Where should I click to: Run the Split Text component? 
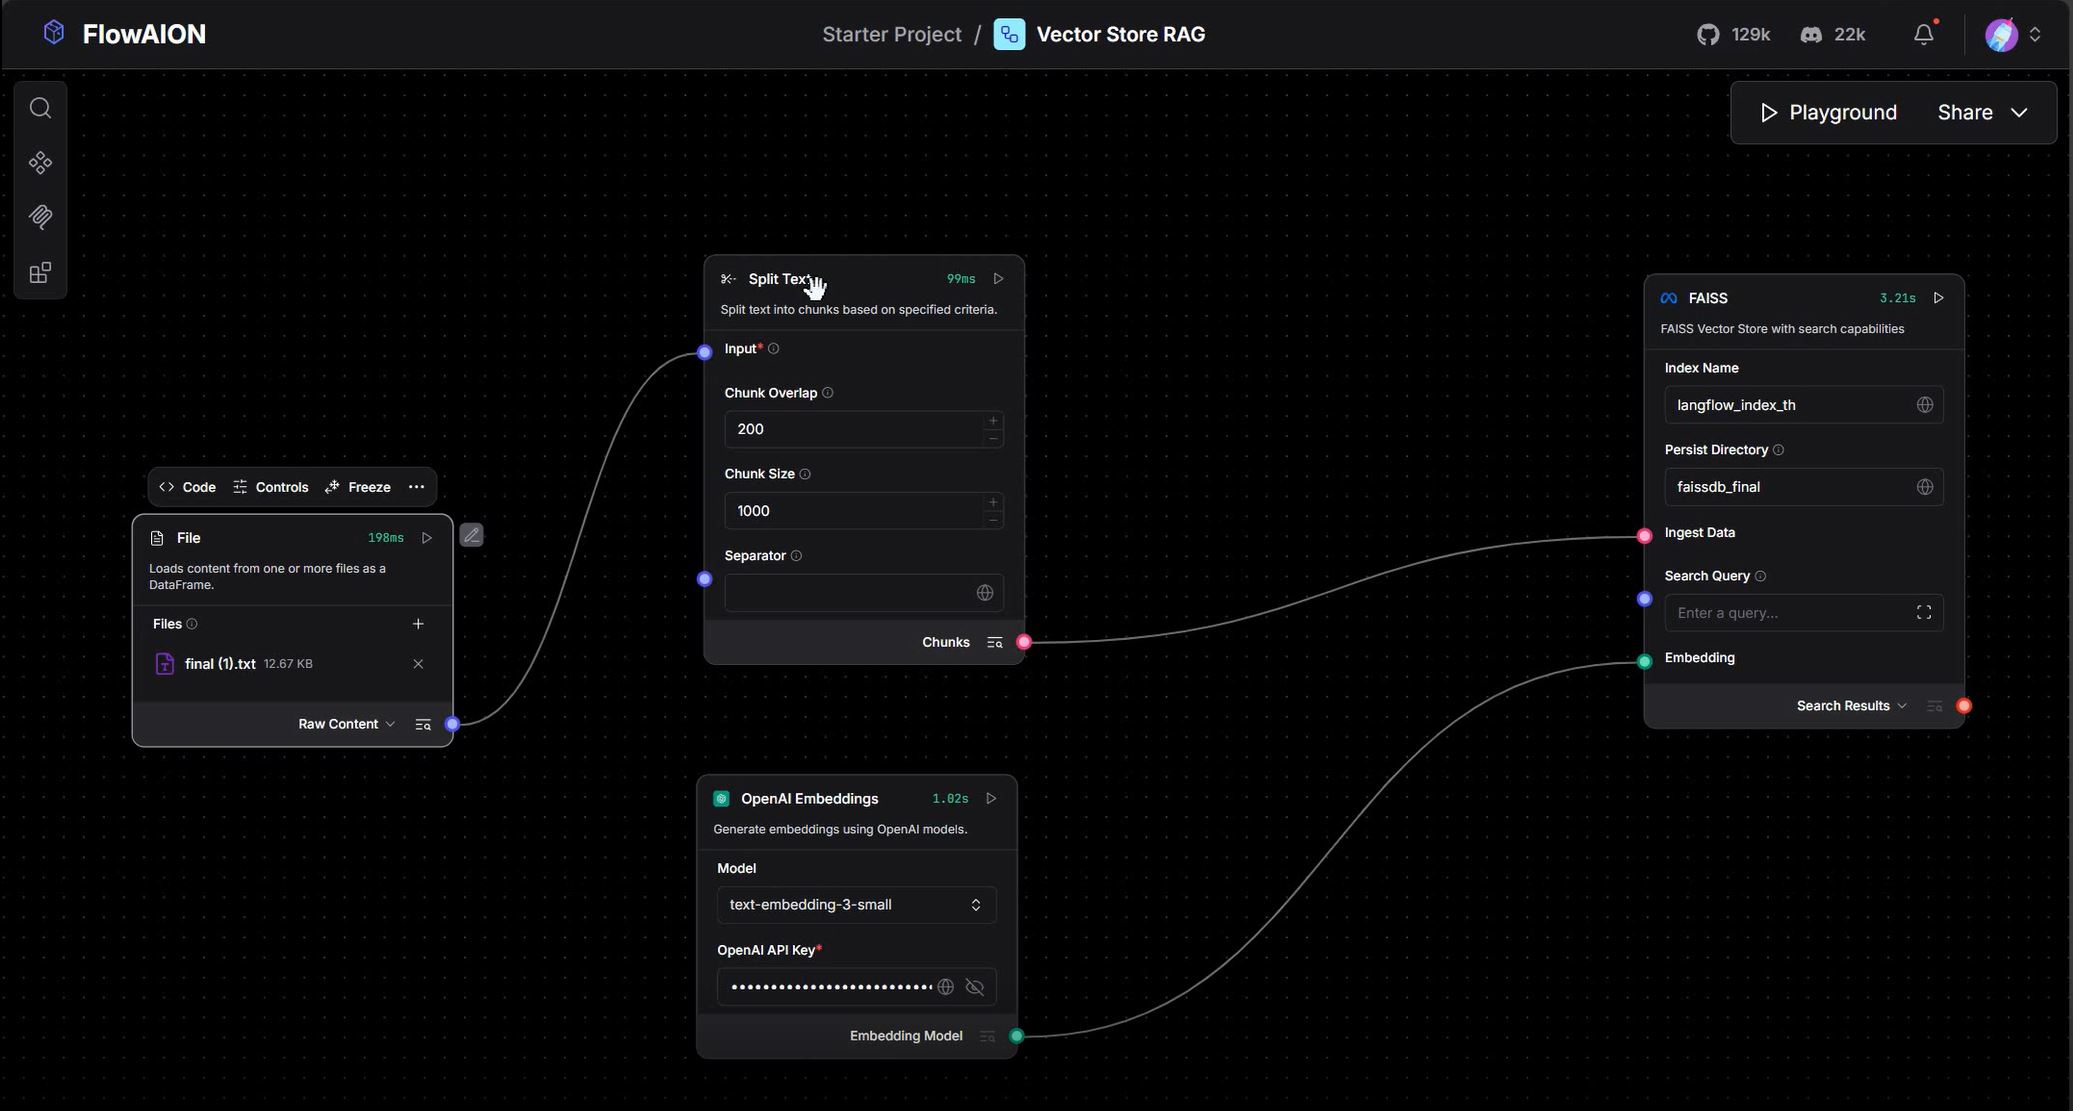tap(997, 278)
